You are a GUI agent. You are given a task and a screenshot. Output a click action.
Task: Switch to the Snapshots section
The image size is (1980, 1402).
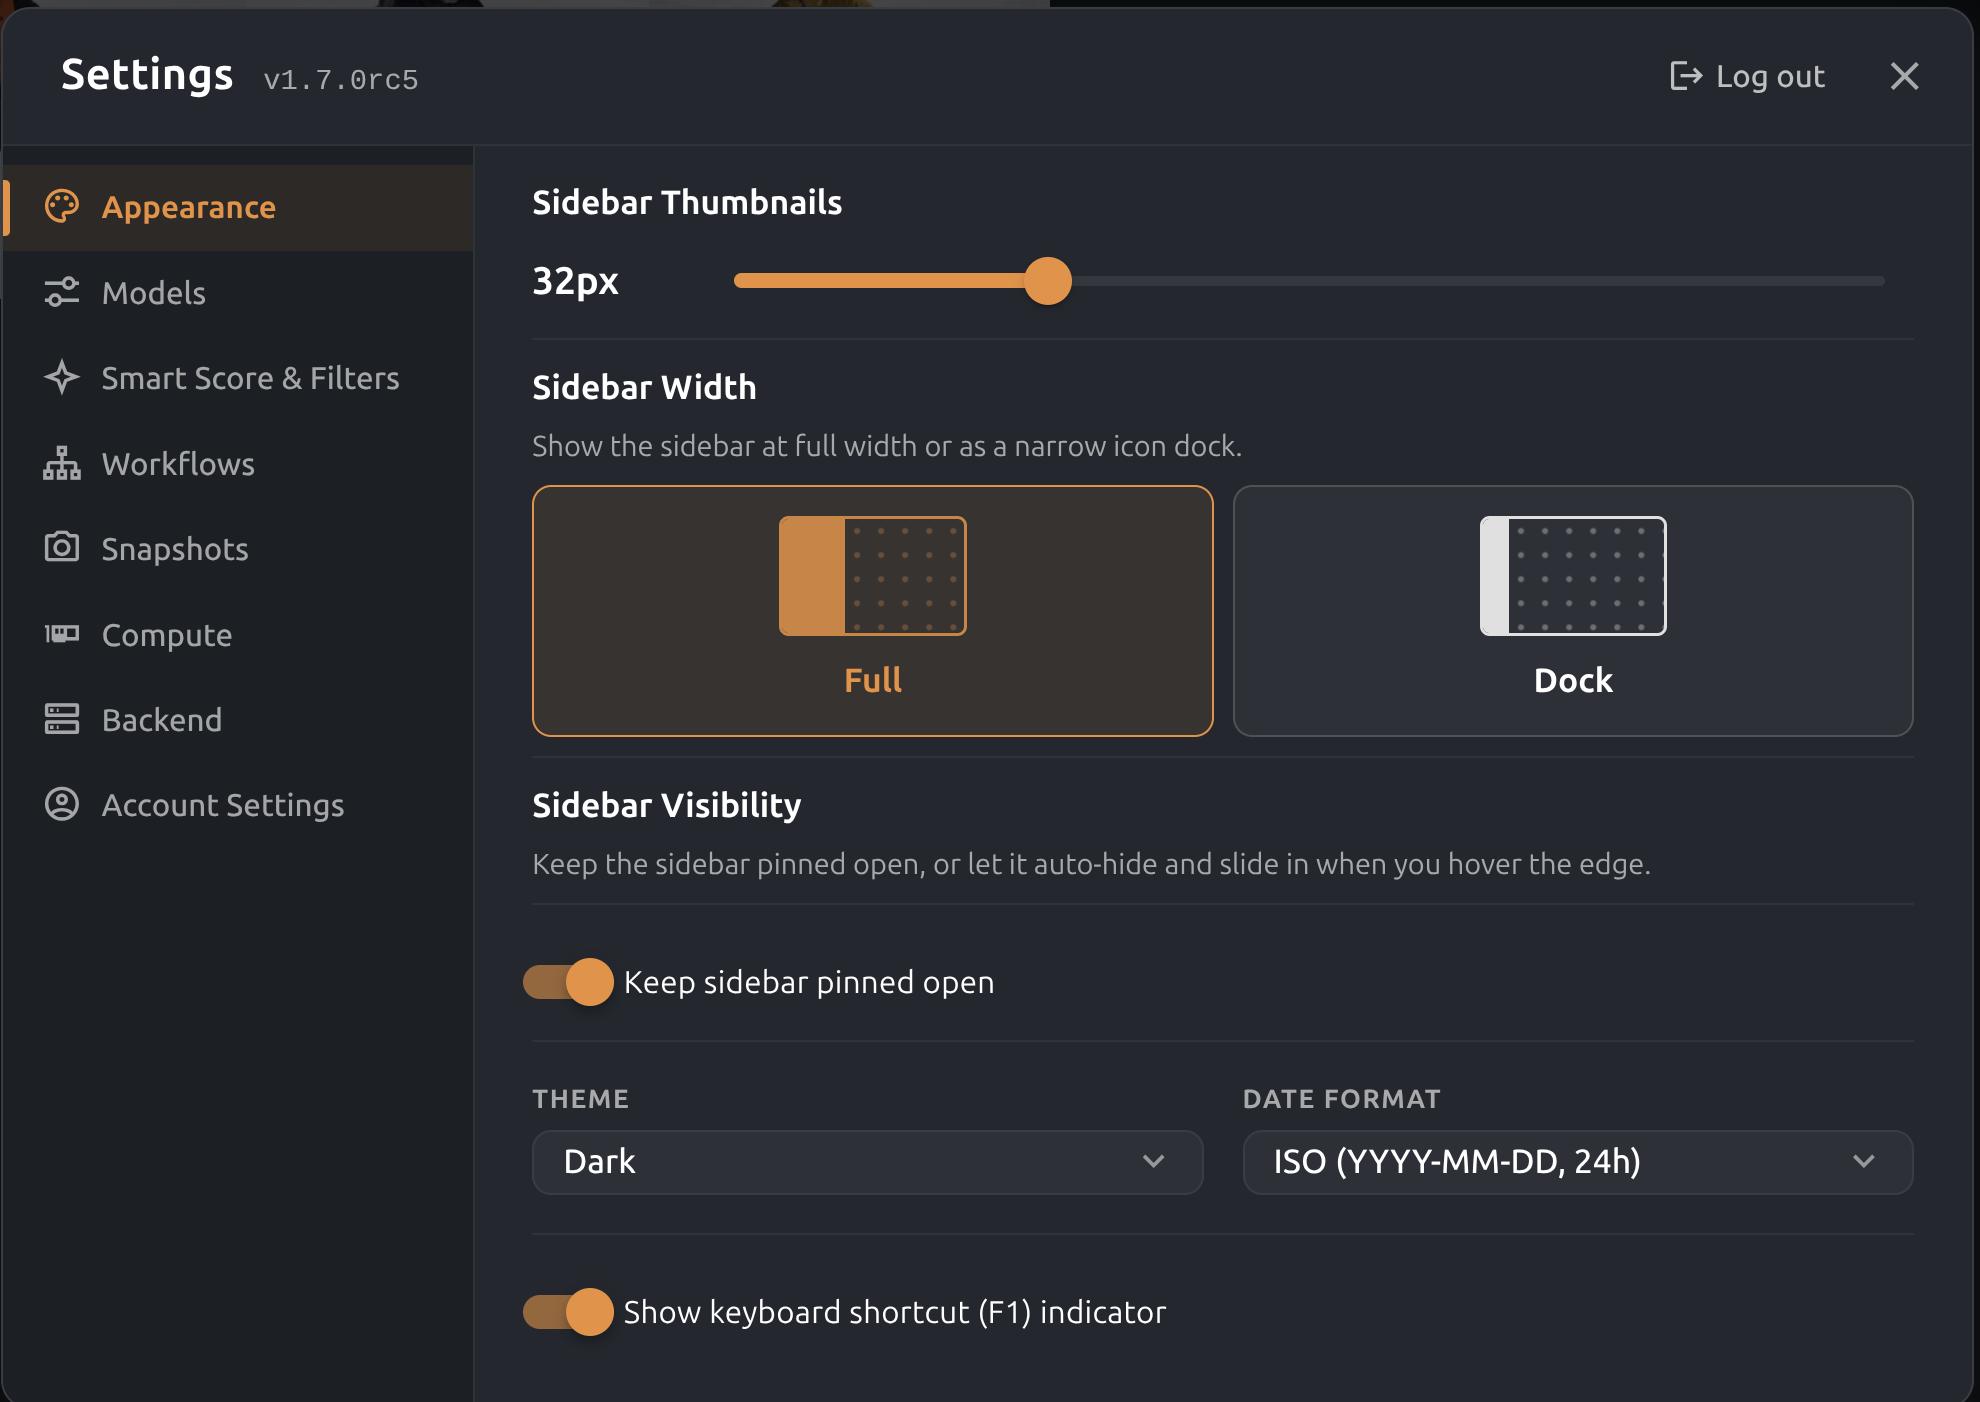pos(238,548)
